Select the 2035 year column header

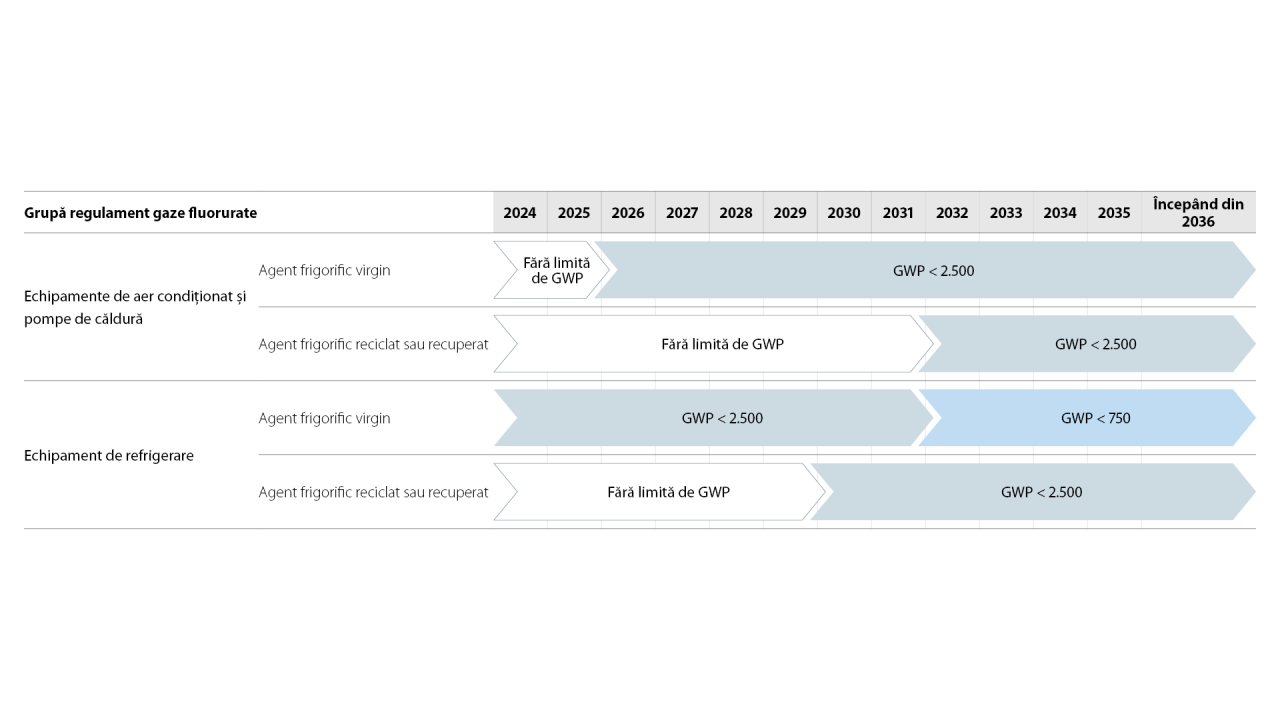[1114, 213]
